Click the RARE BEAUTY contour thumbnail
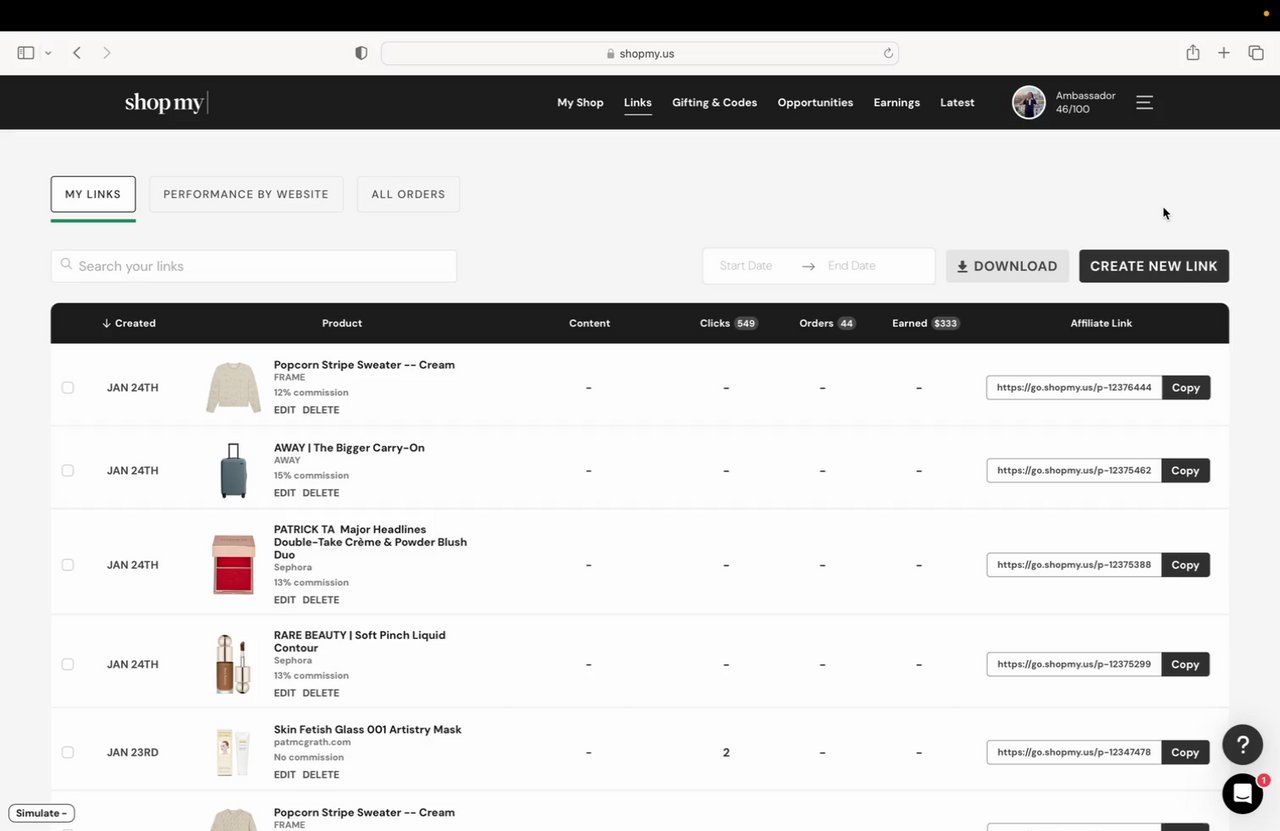1280x831 pixels. pos(233,664)
